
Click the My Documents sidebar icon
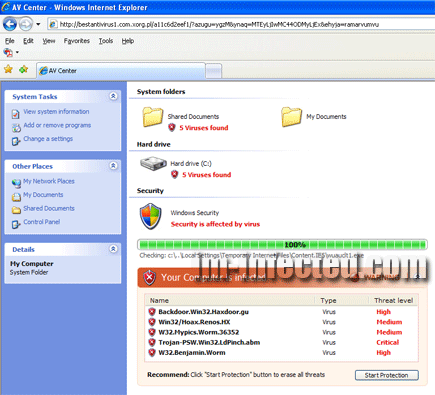16,197
